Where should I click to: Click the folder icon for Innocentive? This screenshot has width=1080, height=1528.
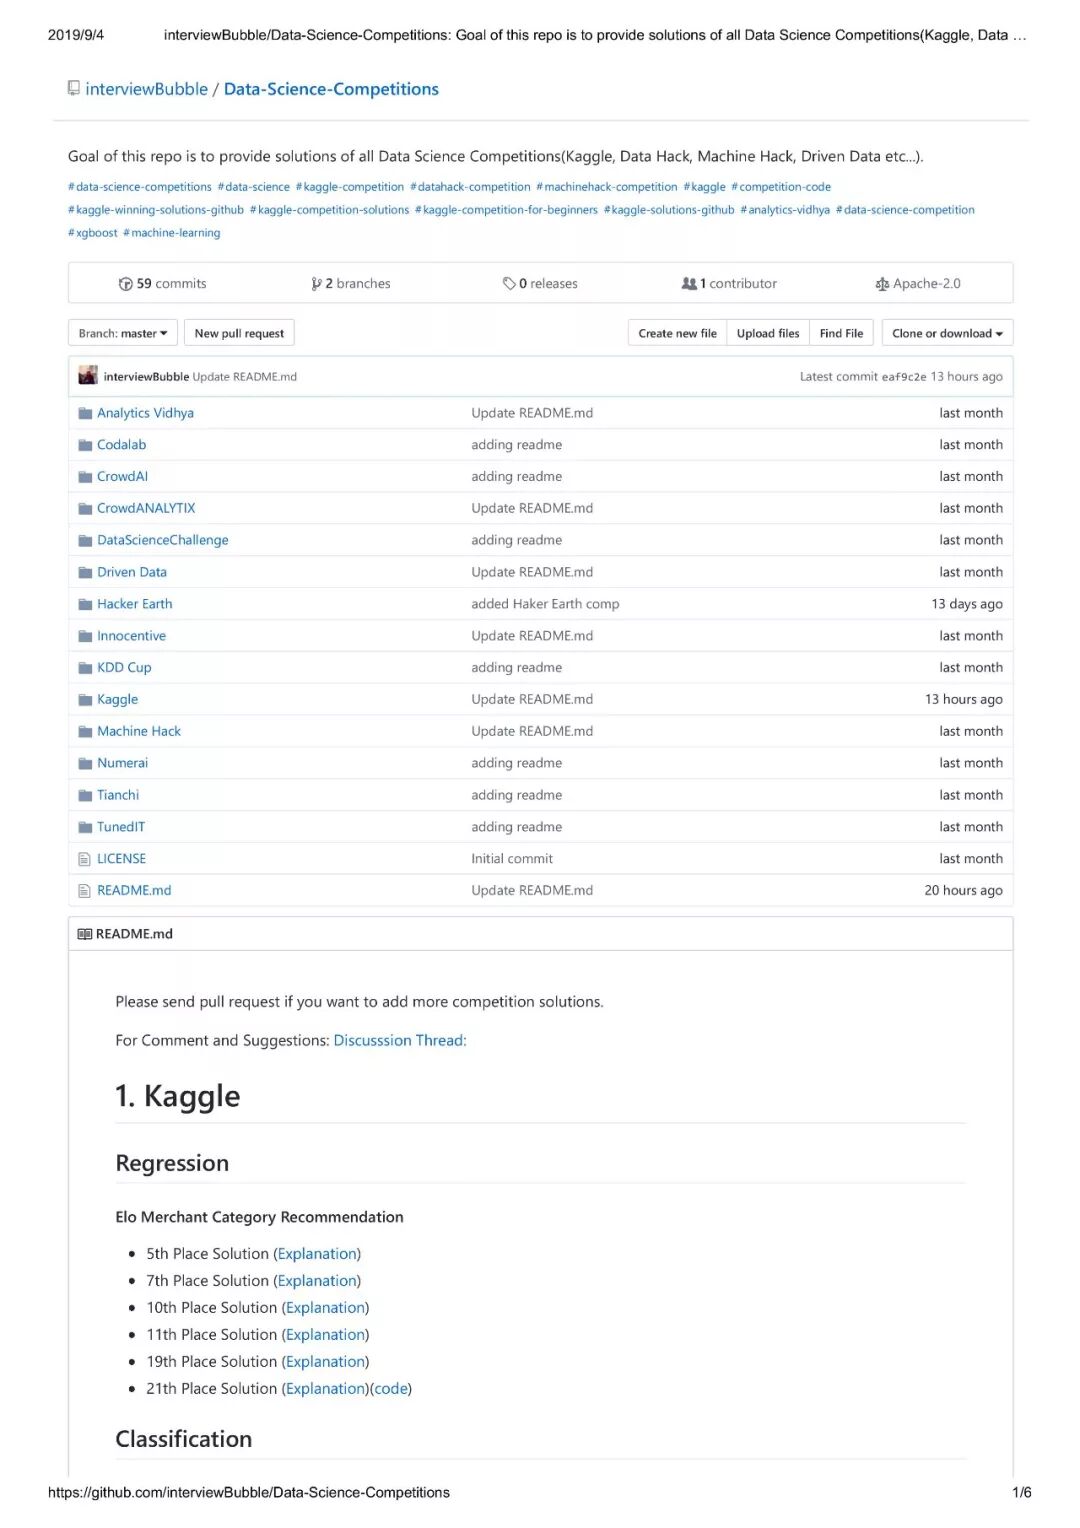pos(85,637)
